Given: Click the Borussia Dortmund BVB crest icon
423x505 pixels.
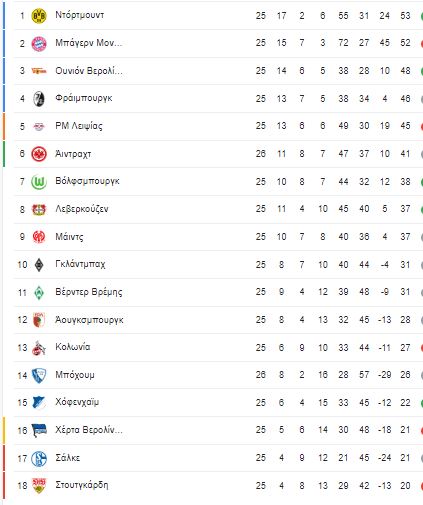Looking at the screenshot, I should click(39, 16).
